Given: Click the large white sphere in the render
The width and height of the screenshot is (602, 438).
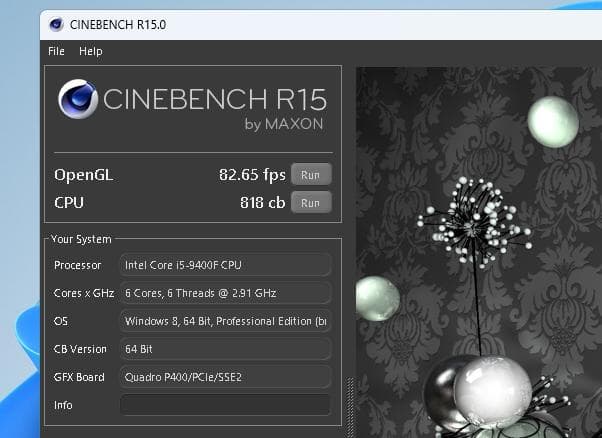Looking at the screenshot, I should (x=492, y=390).
